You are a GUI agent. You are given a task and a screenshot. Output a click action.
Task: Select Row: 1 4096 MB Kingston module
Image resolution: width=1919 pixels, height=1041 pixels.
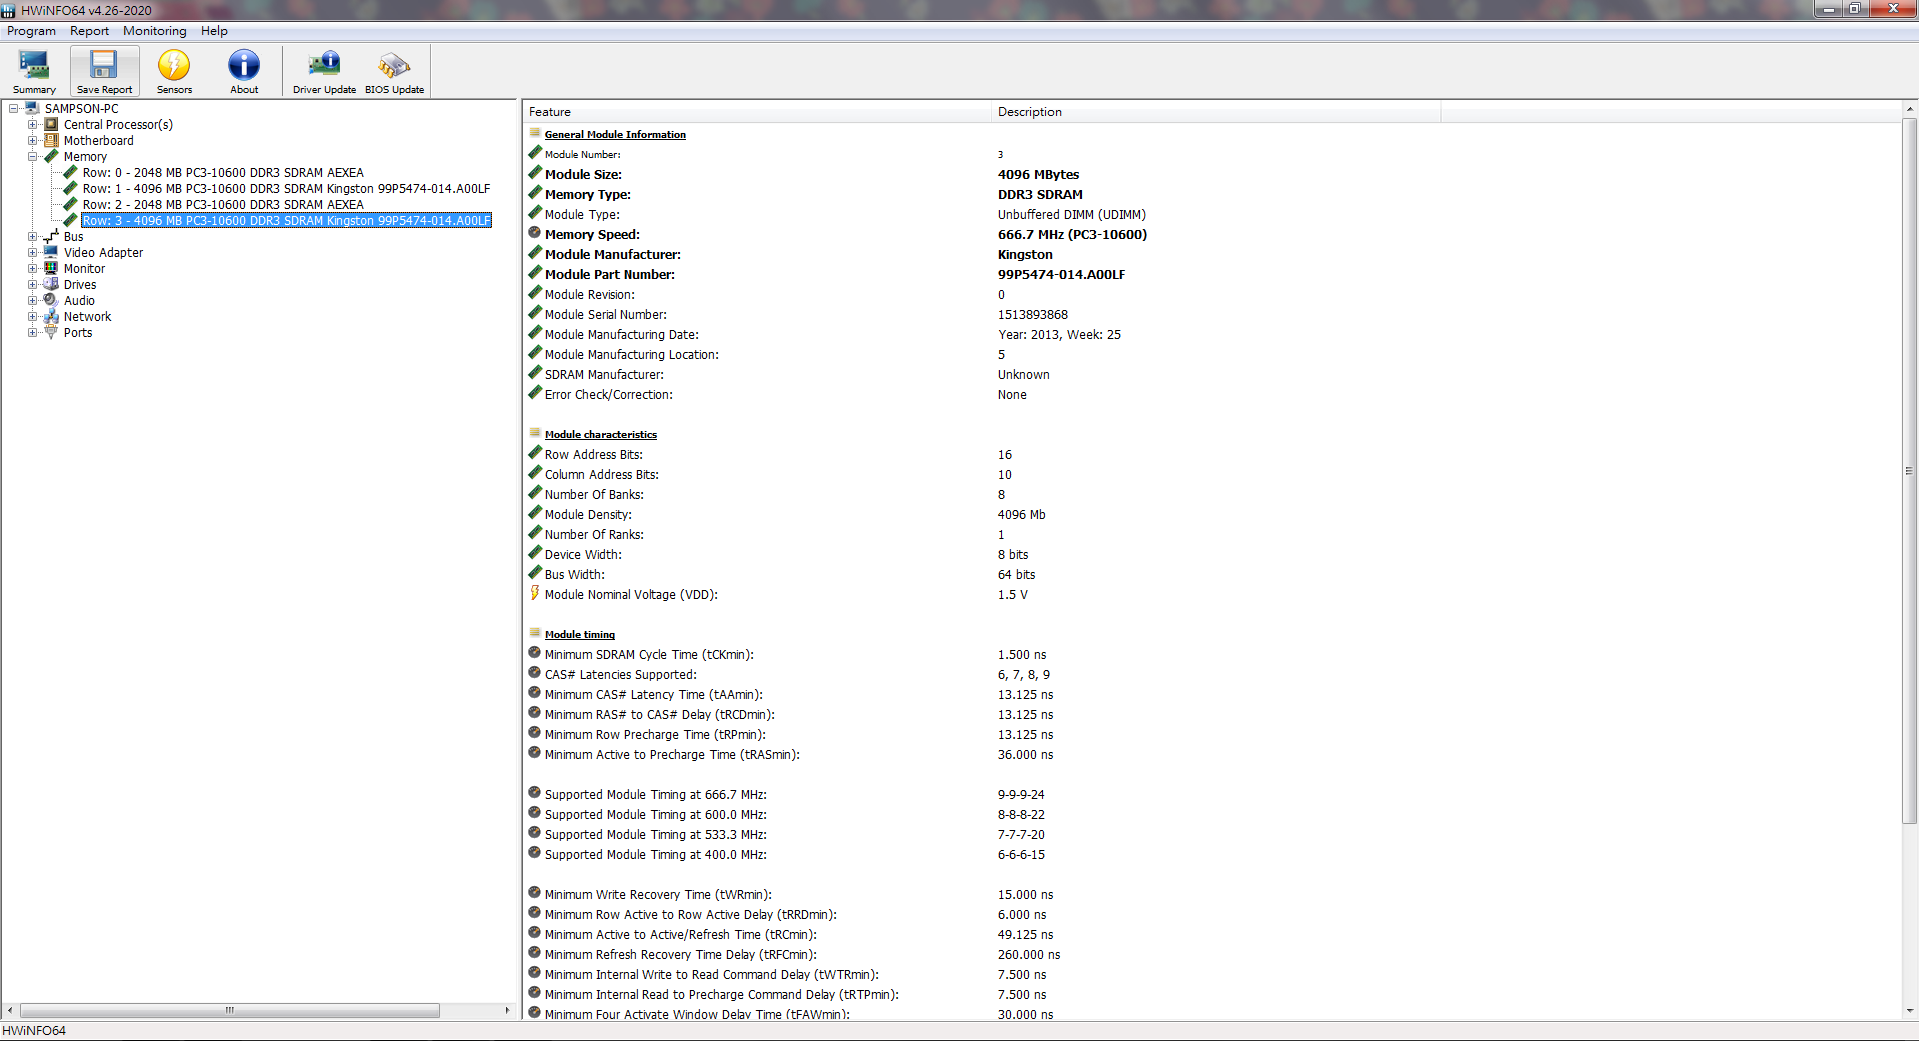[x=286, y=189]
